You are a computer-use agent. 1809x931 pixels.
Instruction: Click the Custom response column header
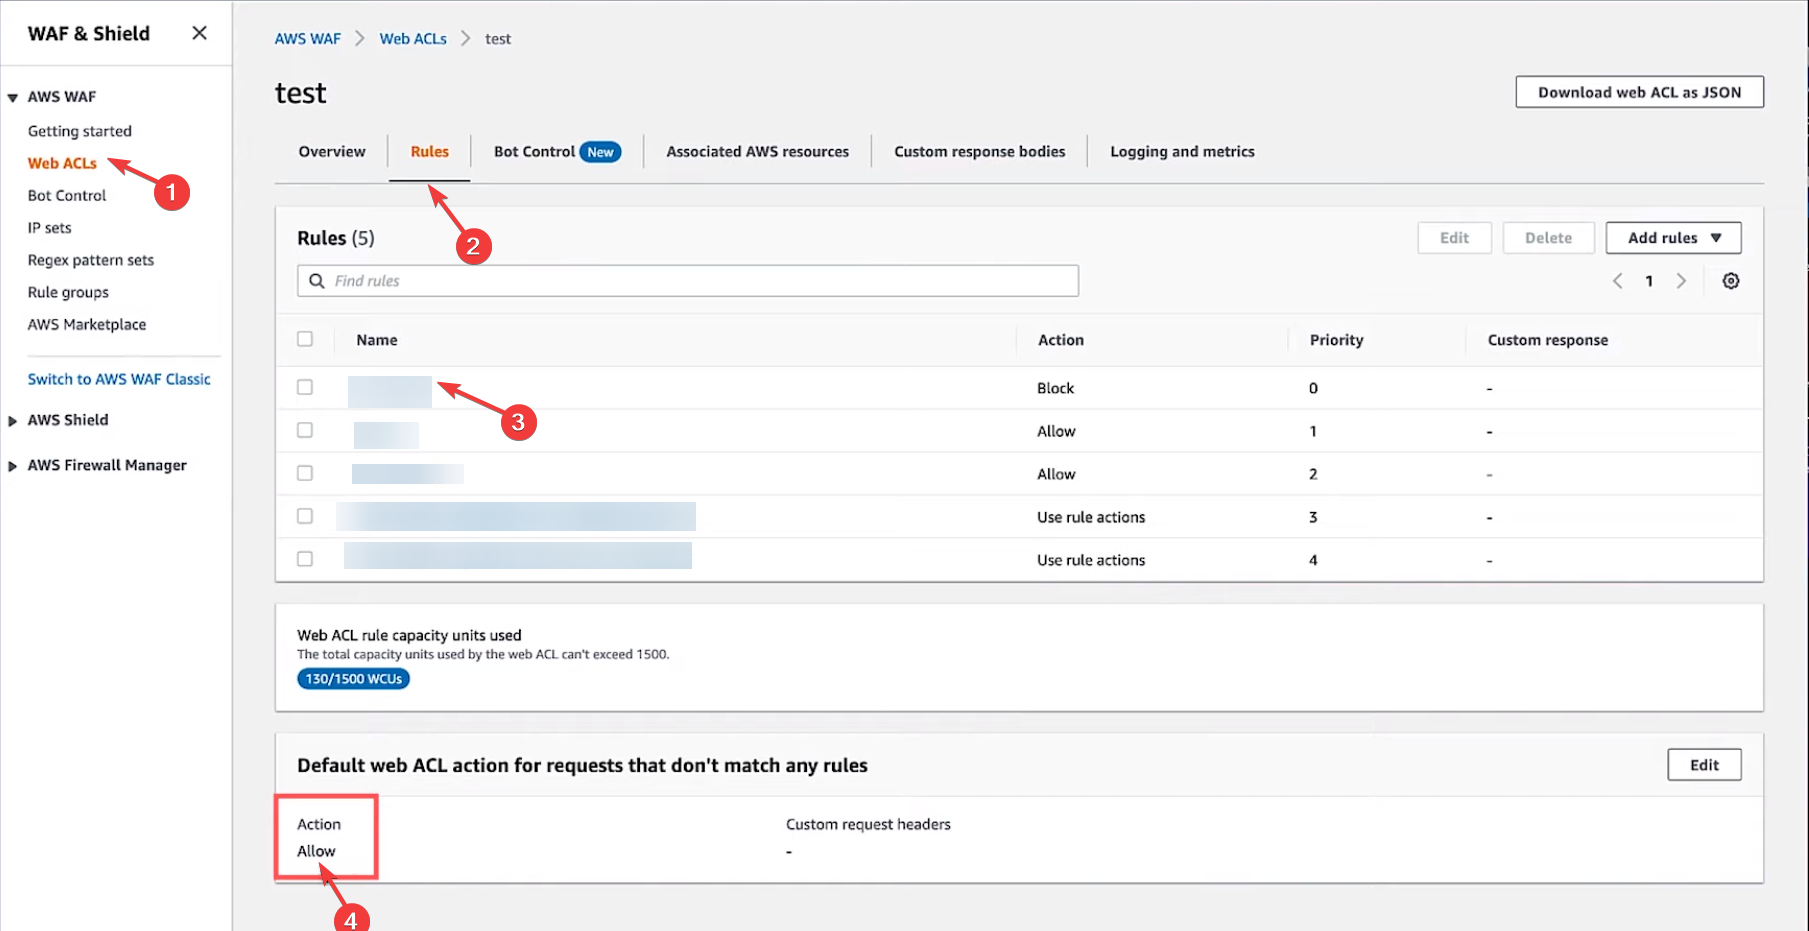[x=1548, y=340]
